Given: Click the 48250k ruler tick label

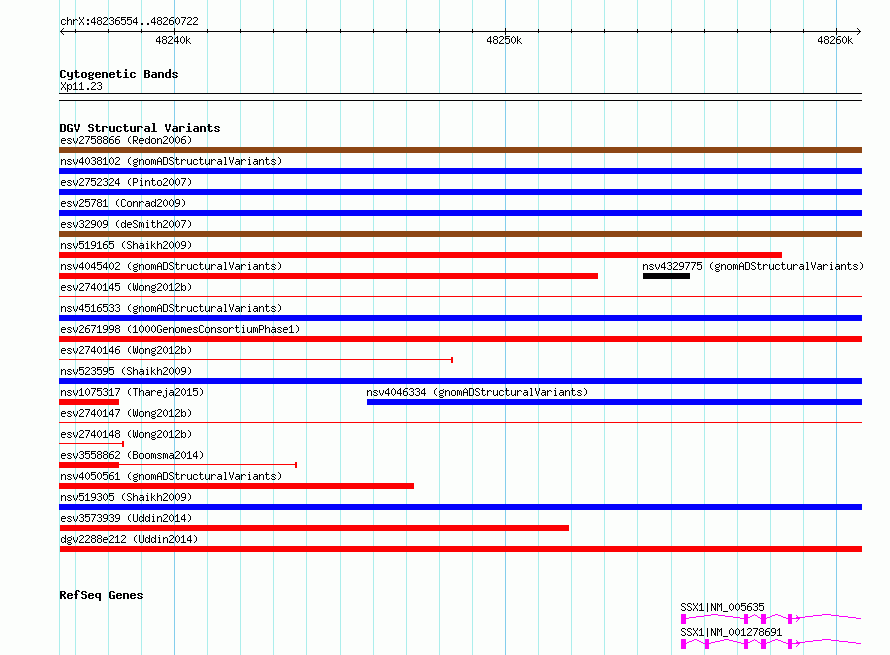Looking at the screenshot, I should [504, 40].
